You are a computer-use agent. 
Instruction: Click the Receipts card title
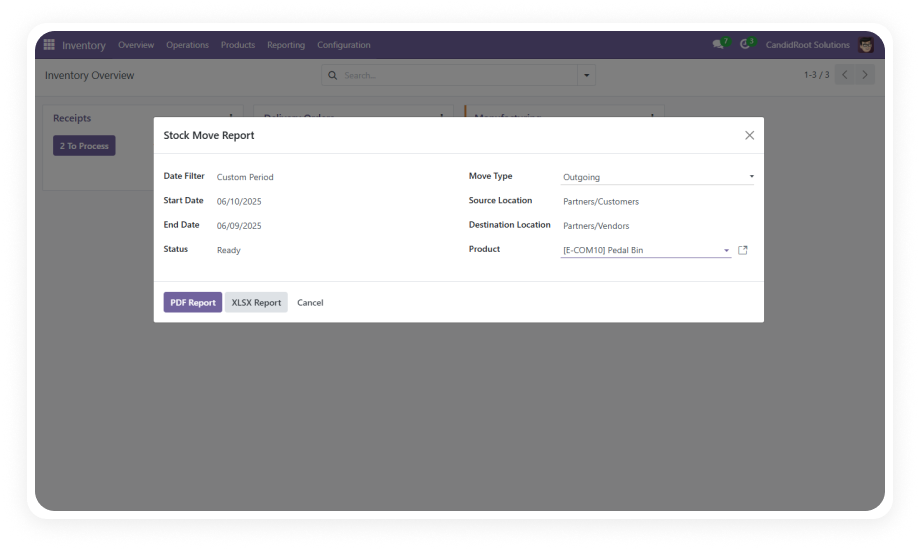pyautogui.click(x=72, y=118)
